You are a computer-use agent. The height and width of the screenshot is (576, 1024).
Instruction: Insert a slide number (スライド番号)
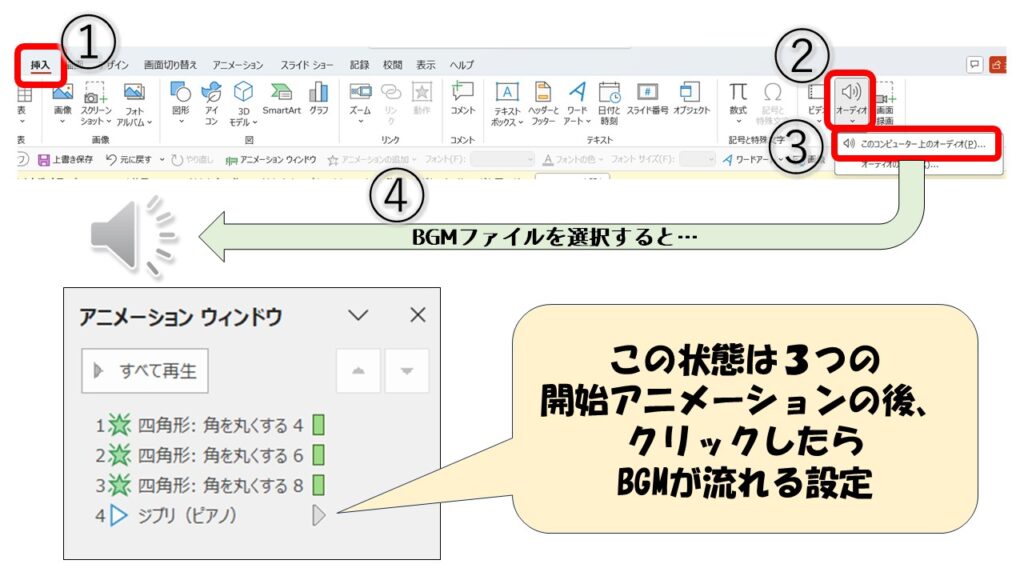click(647, 98)
